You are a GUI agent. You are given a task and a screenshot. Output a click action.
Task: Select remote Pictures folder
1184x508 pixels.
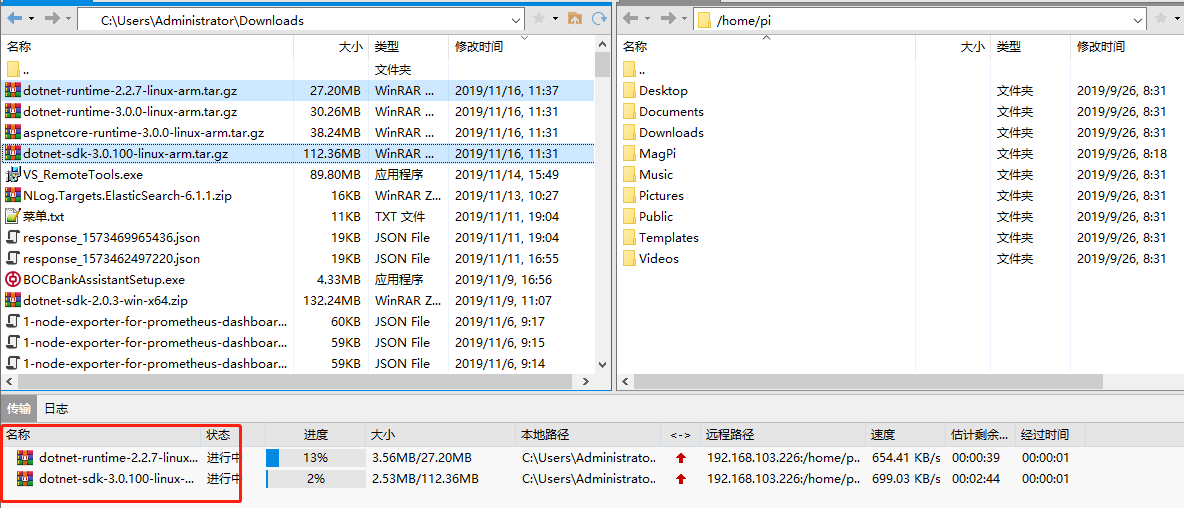tap(901, 196)
